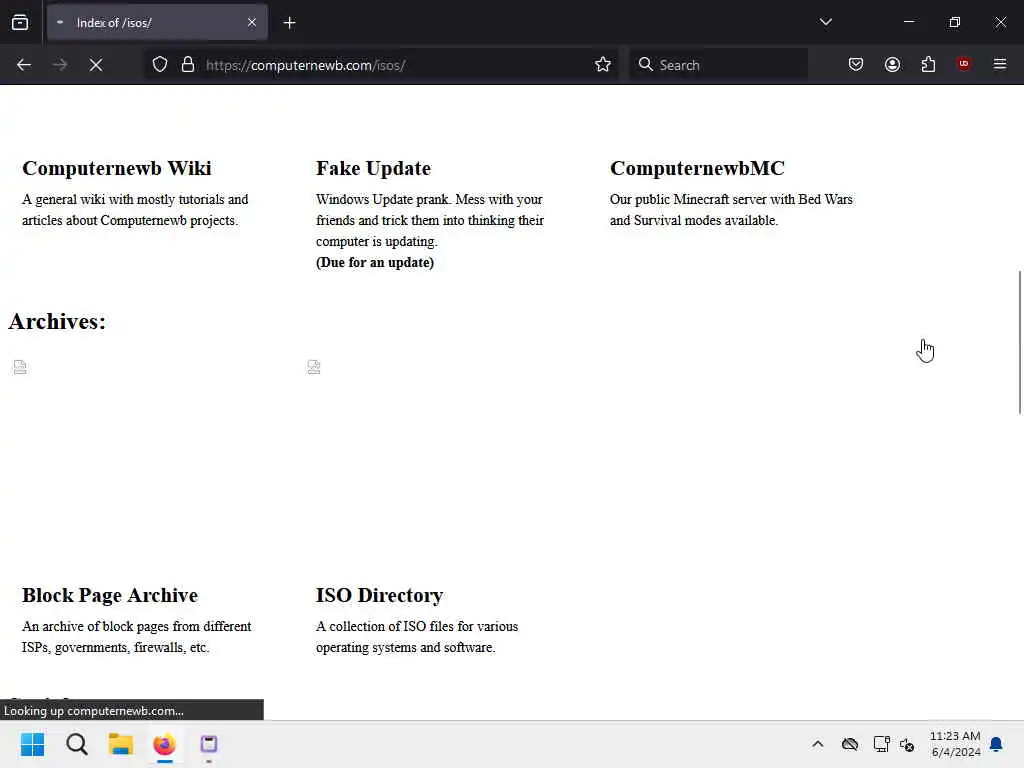The image size is (1024, 768).
Task: Bookmark this page with star icon
Action: [603, 65]
